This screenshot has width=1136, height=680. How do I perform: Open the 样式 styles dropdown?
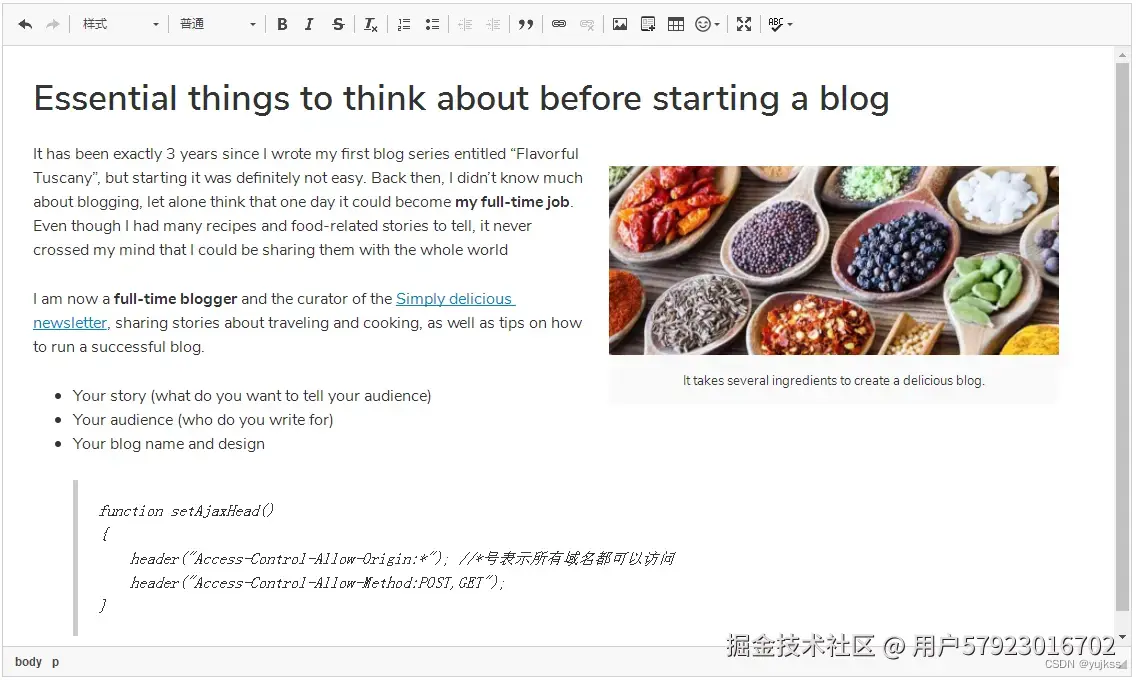point(120,25)
